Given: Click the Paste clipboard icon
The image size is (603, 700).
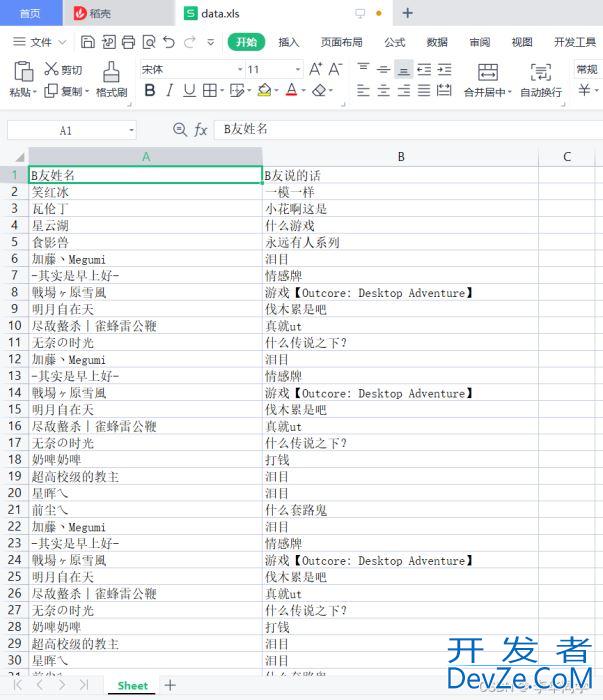Looking at the screenshot, I should click(x=23, y=71).
